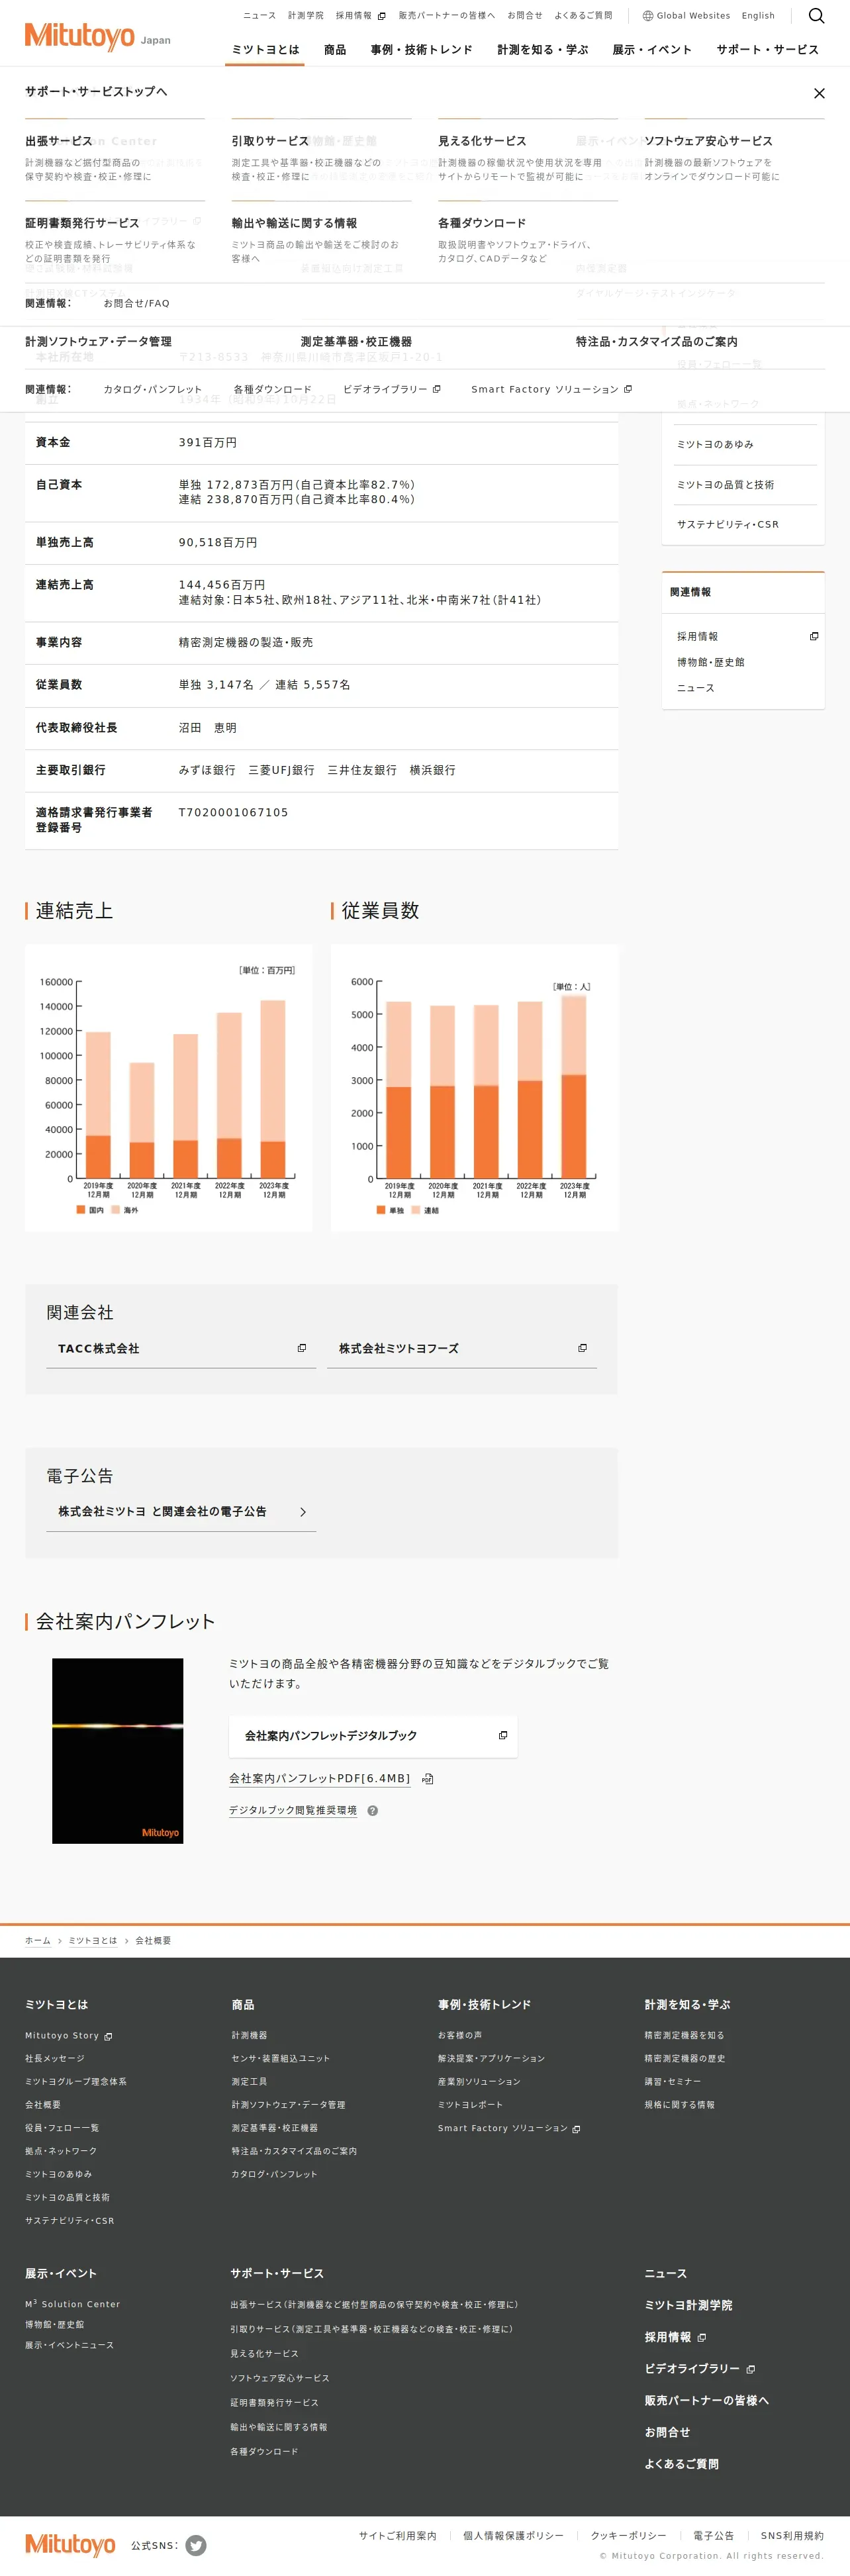The width and height of the screenshot is (850, 2576).
Task: Click 計測学院 in top utility bar
Action: (x=306, y=16)
